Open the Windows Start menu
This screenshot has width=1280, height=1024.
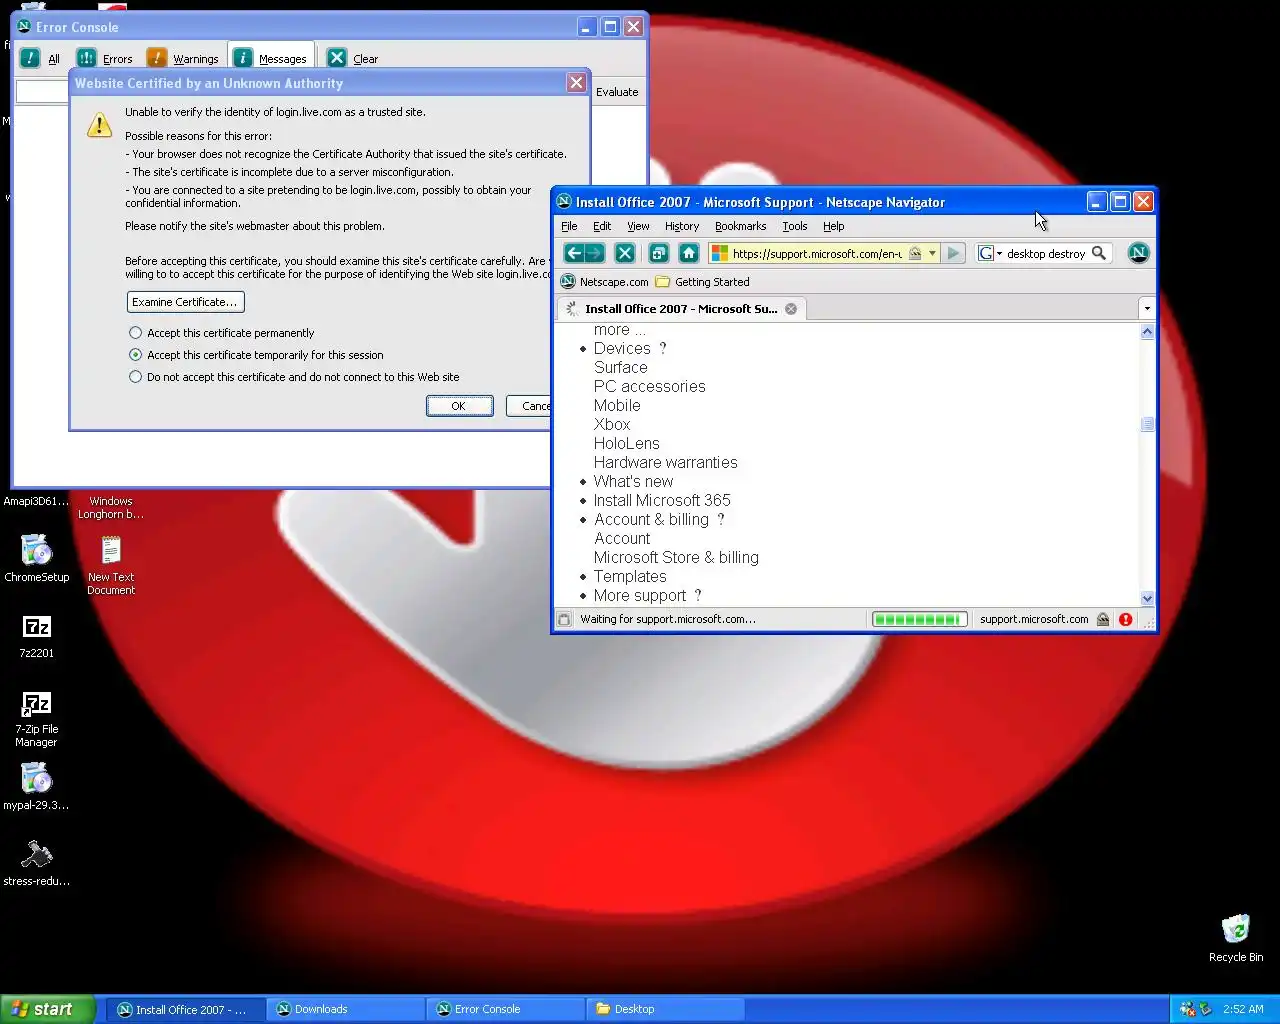48,1009
